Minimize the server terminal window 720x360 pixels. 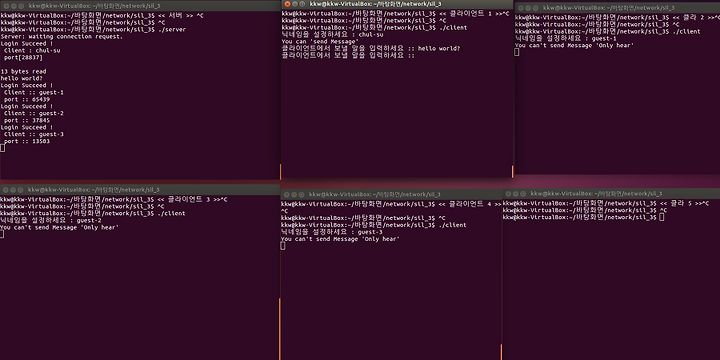tap(13, 6)
